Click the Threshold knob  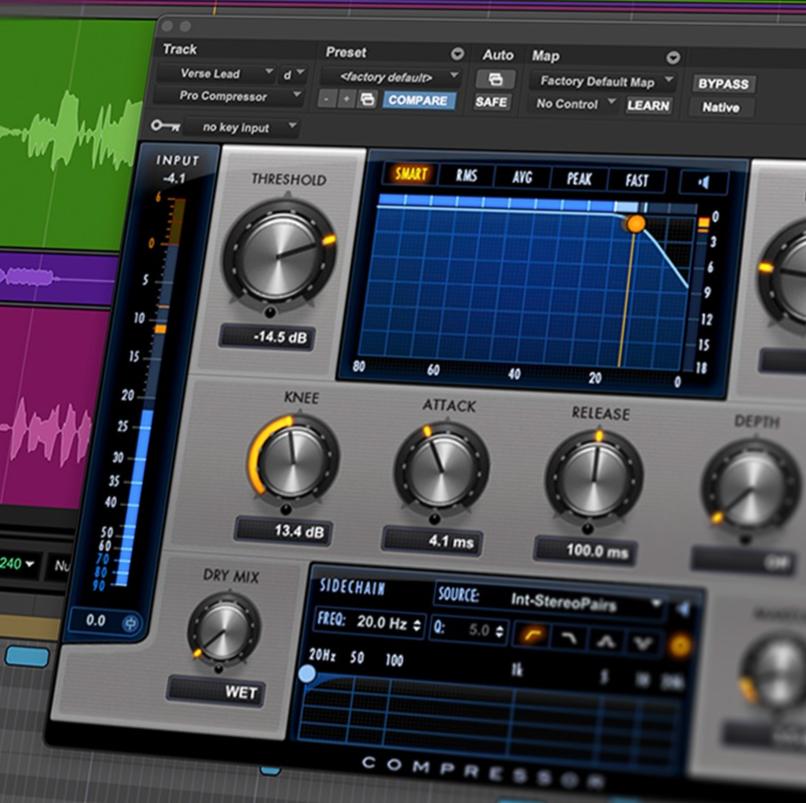pos(272,252)
